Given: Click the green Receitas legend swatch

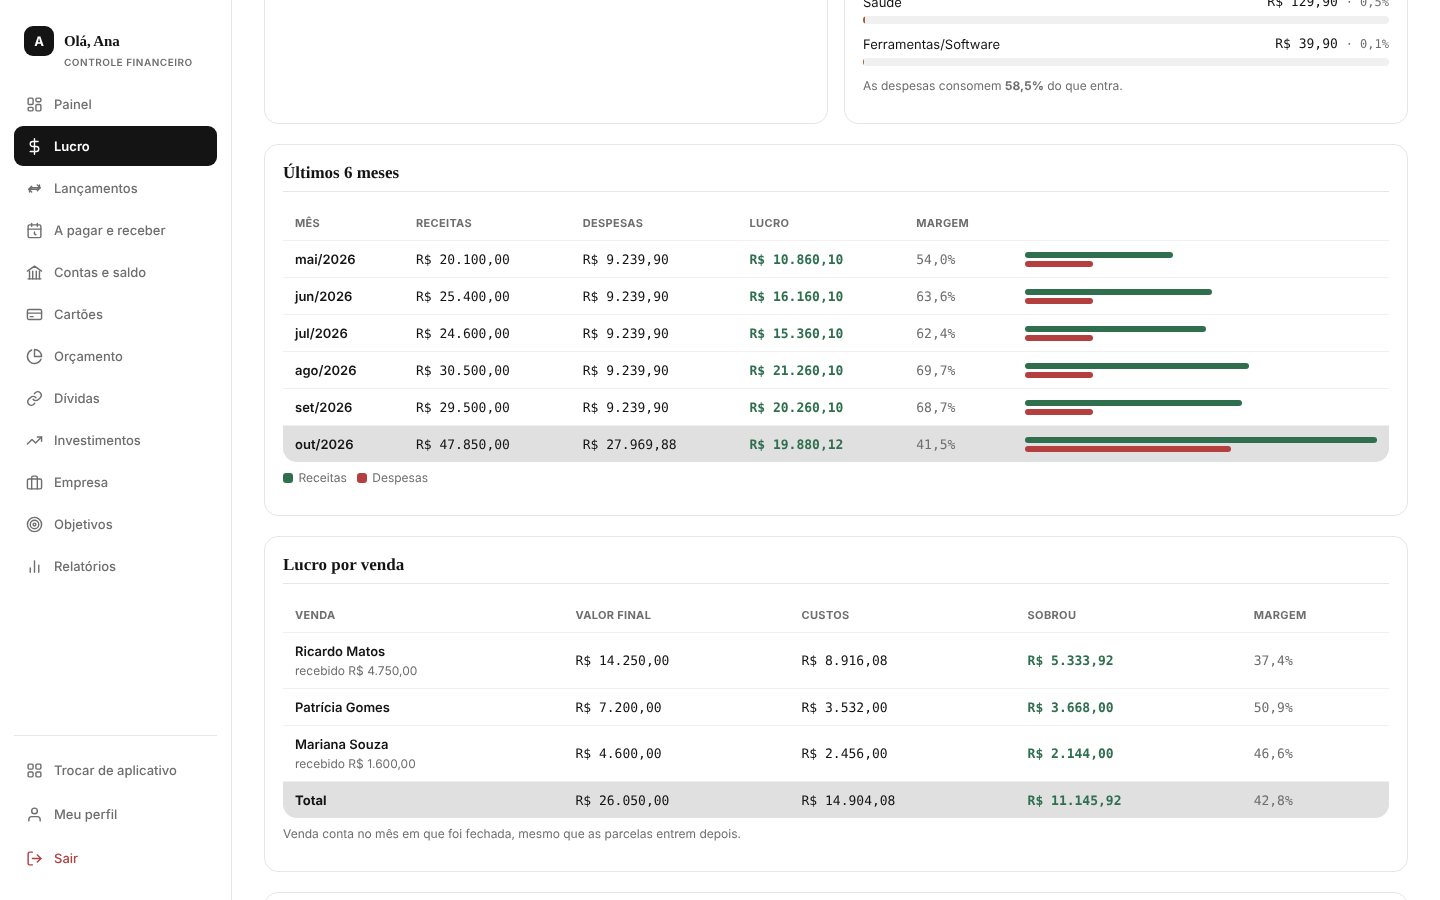Looking at the screenshot, I should (x=288, y=478).
